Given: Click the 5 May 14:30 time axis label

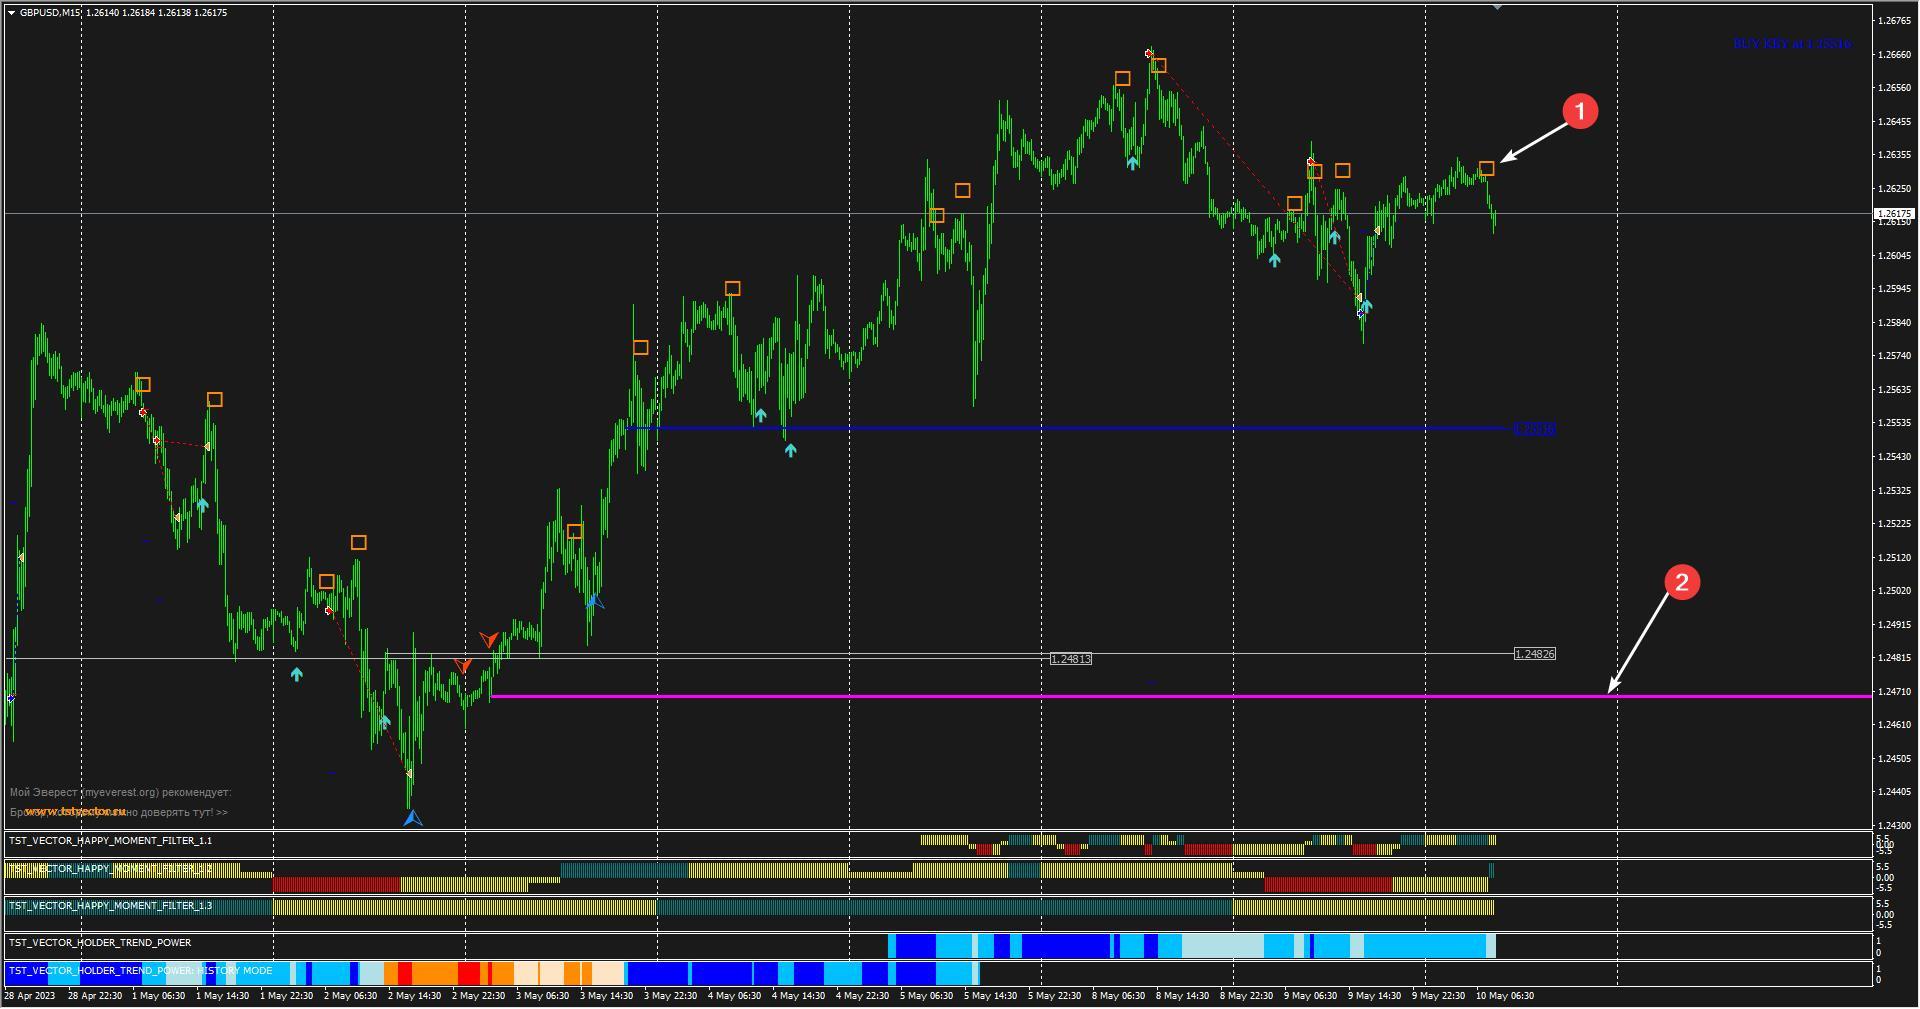Looking at the screenshot, I should click(990, 996).
